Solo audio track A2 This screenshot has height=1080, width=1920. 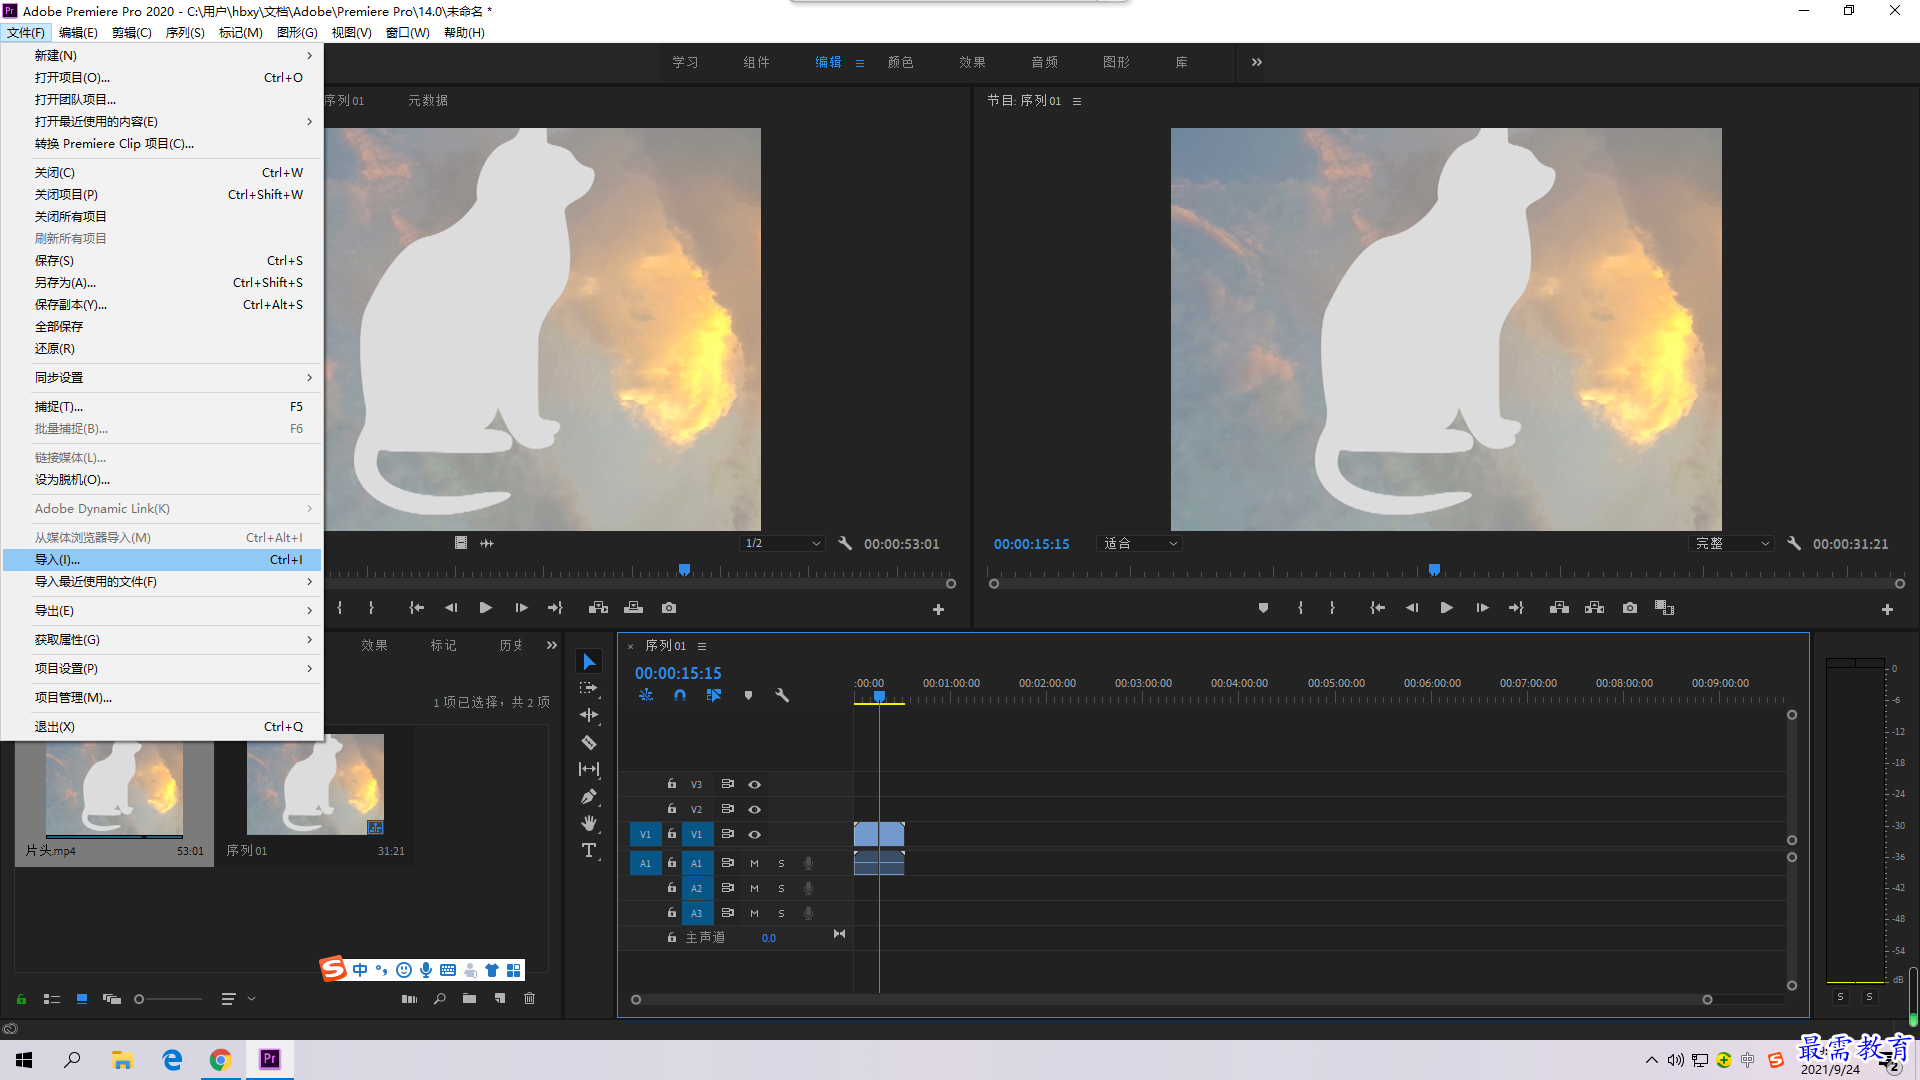(x=781, y=888)
